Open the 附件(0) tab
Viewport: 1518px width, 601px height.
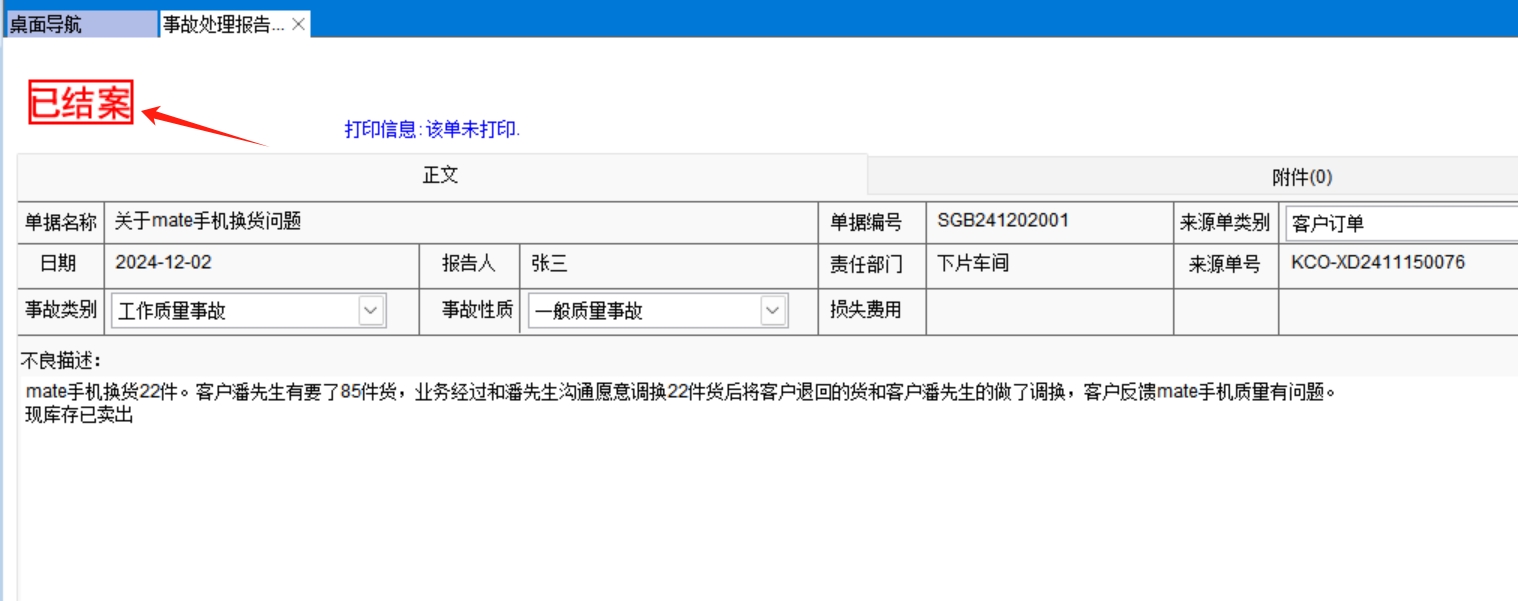(1300, 177)
